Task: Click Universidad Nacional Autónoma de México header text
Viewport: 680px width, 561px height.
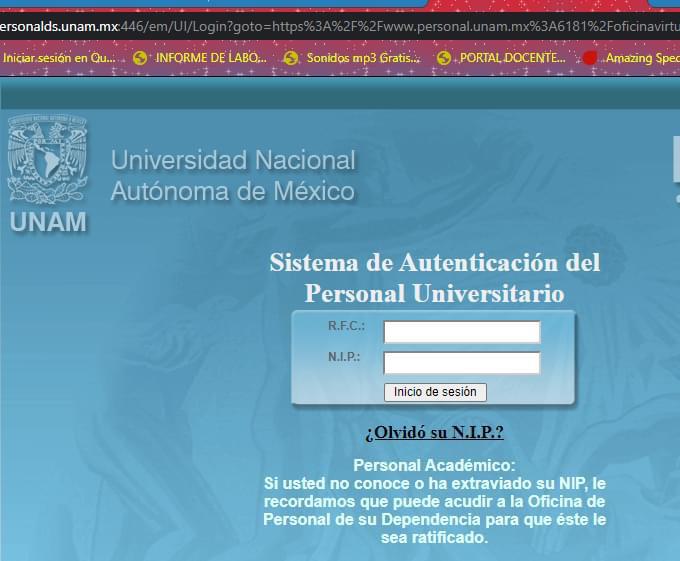Action: (x=233, y=176)
